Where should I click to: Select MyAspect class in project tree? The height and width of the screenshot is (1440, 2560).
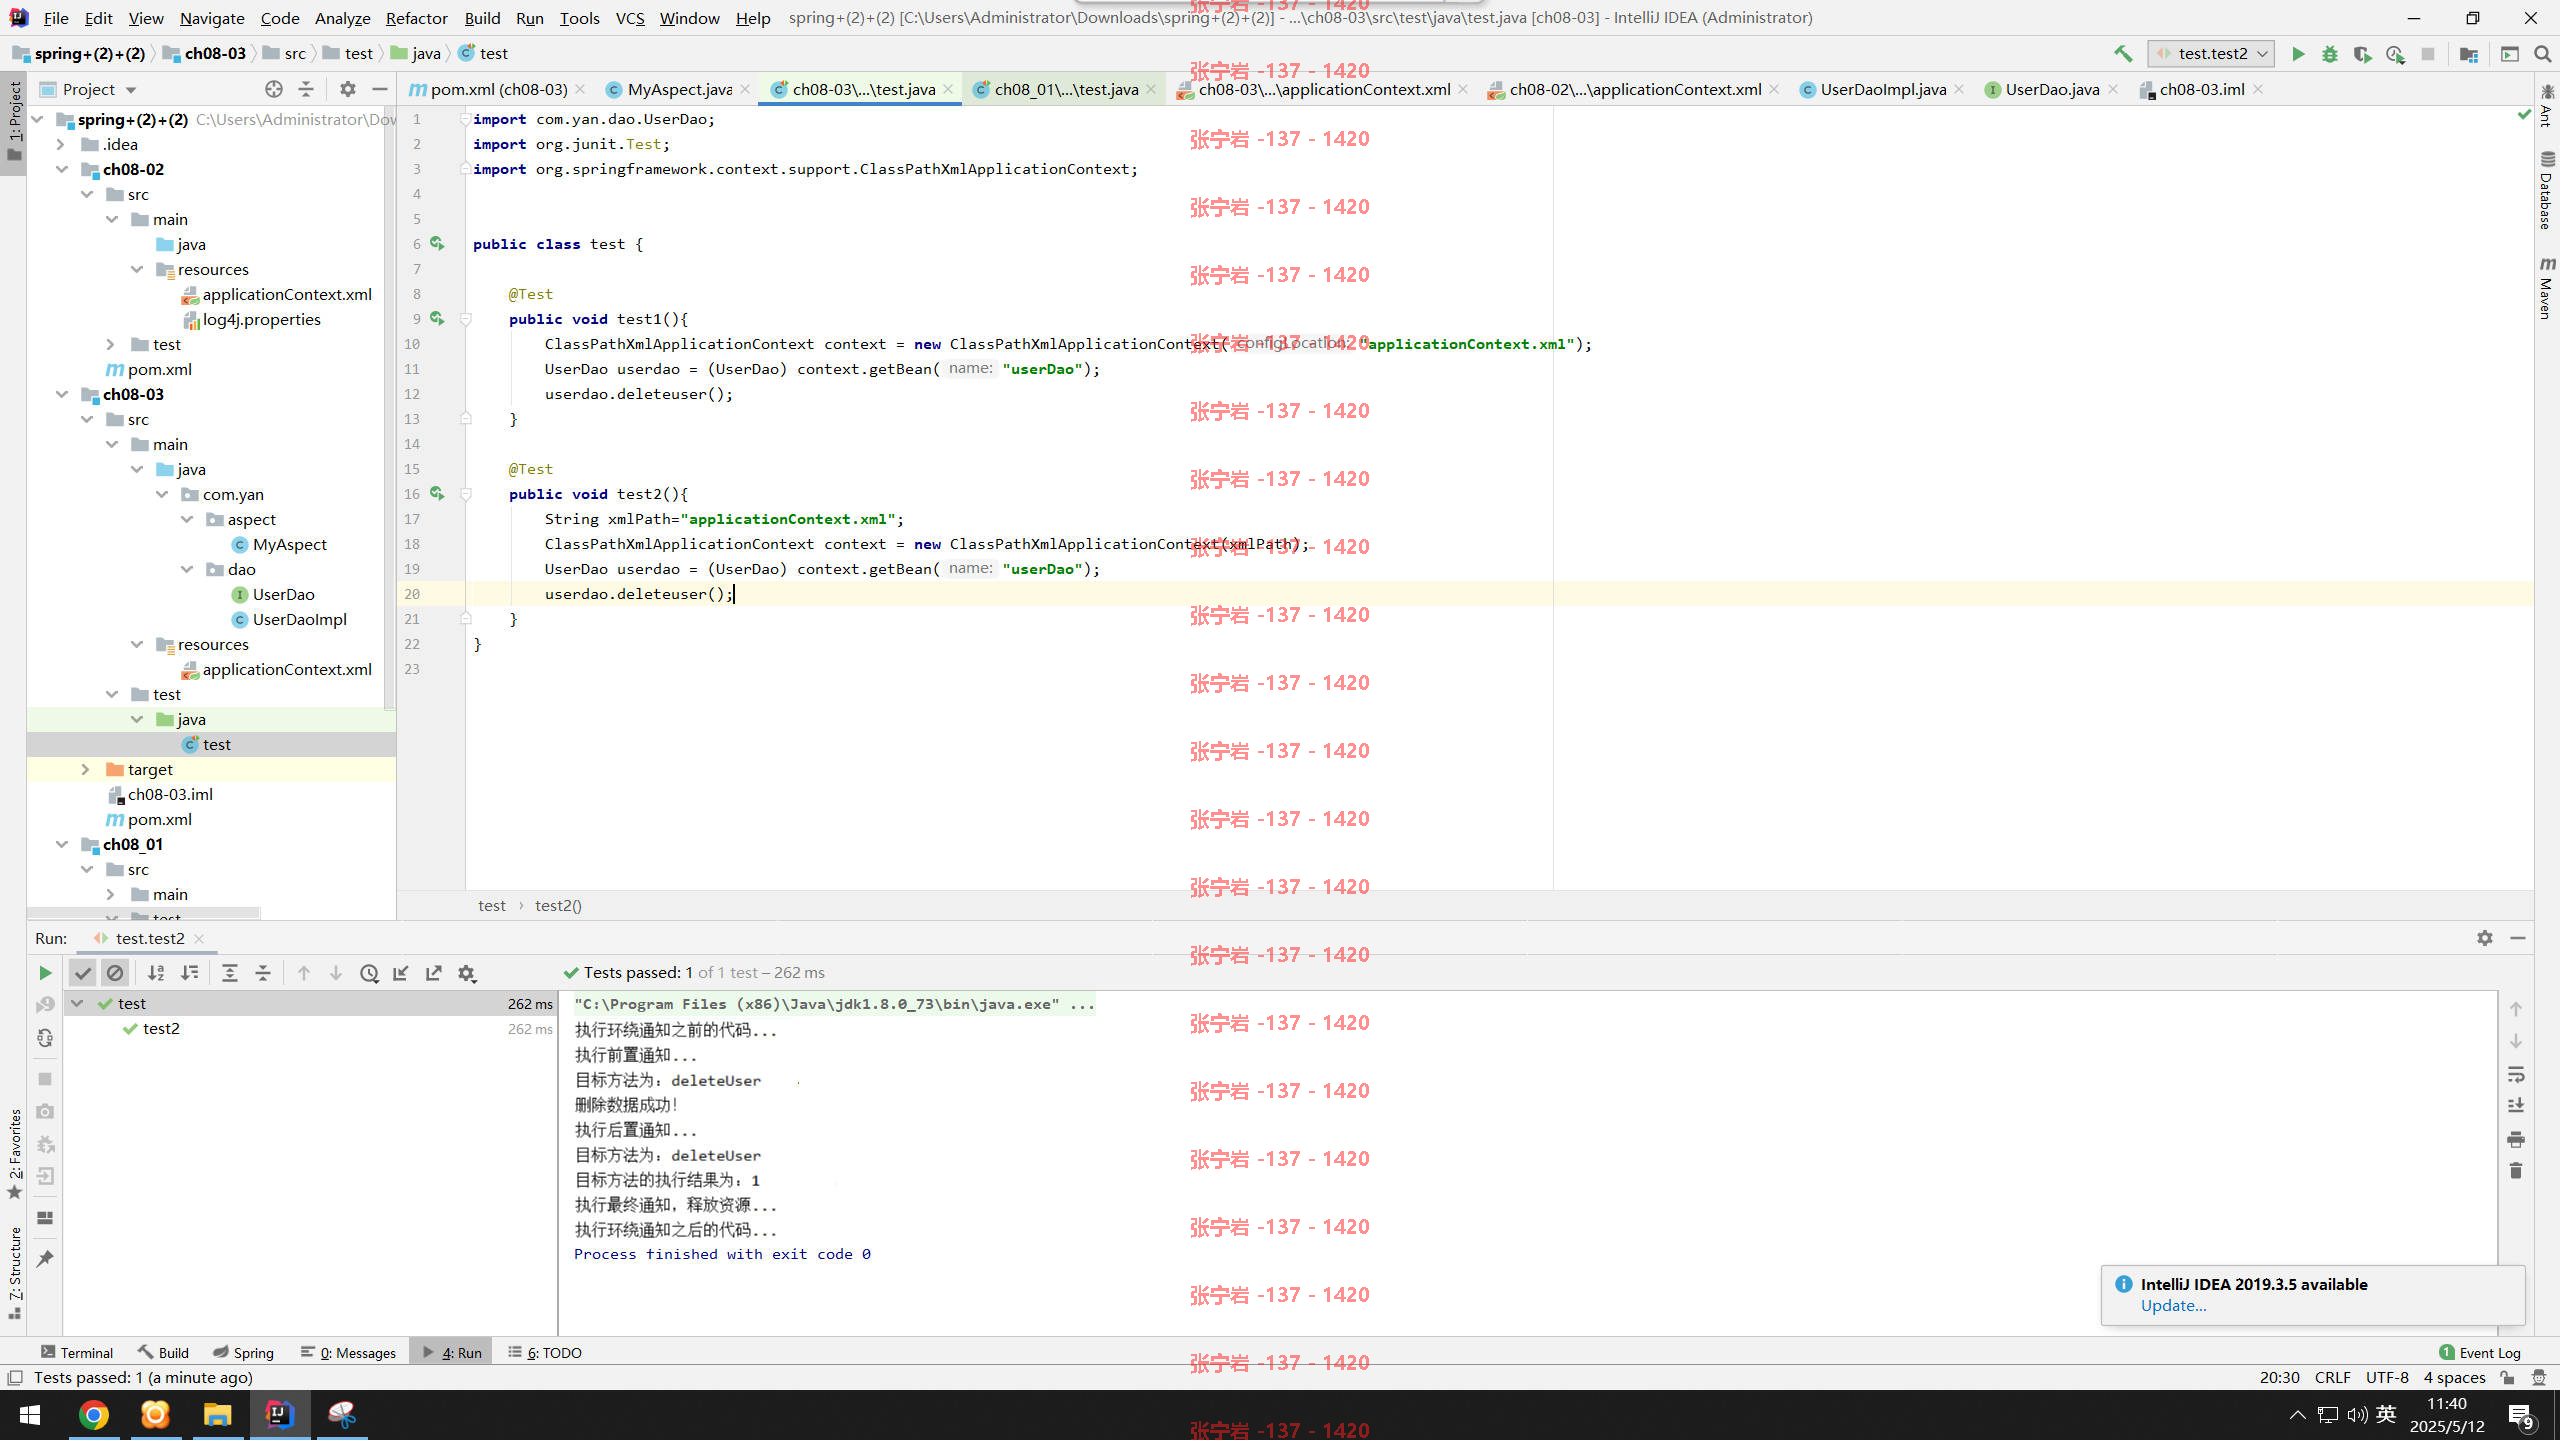coord(289,544)
